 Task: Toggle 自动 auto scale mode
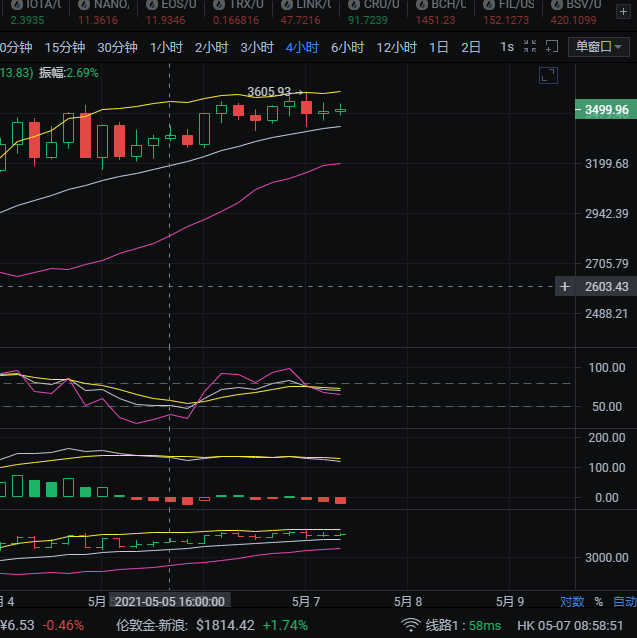[624, 602]
